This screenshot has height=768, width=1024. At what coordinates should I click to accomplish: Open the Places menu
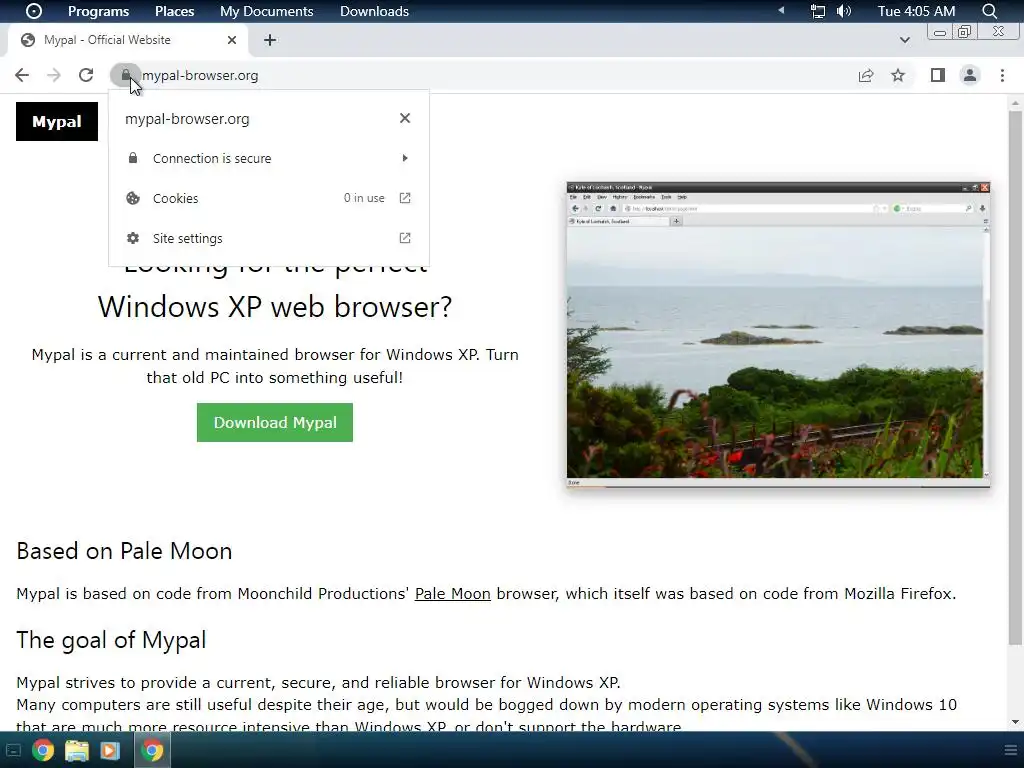pyautogui.click(x=174, y=11)
